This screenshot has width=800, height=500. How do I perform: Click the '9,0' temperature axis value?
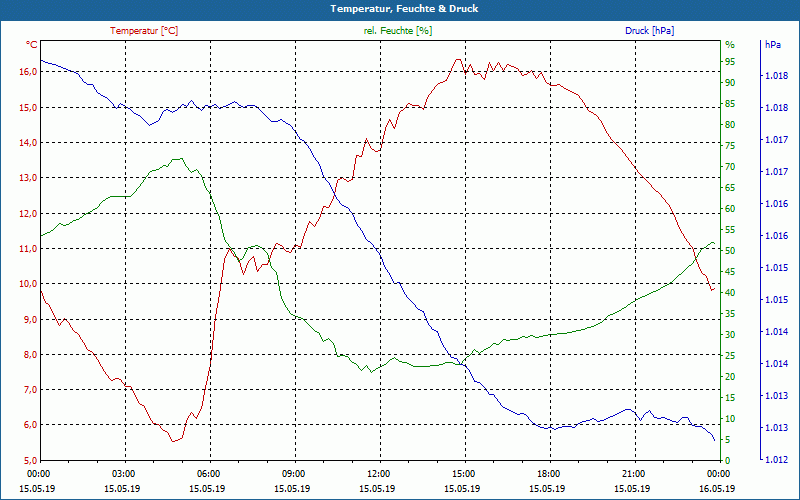pyautogui.click(x=30, y=319)
